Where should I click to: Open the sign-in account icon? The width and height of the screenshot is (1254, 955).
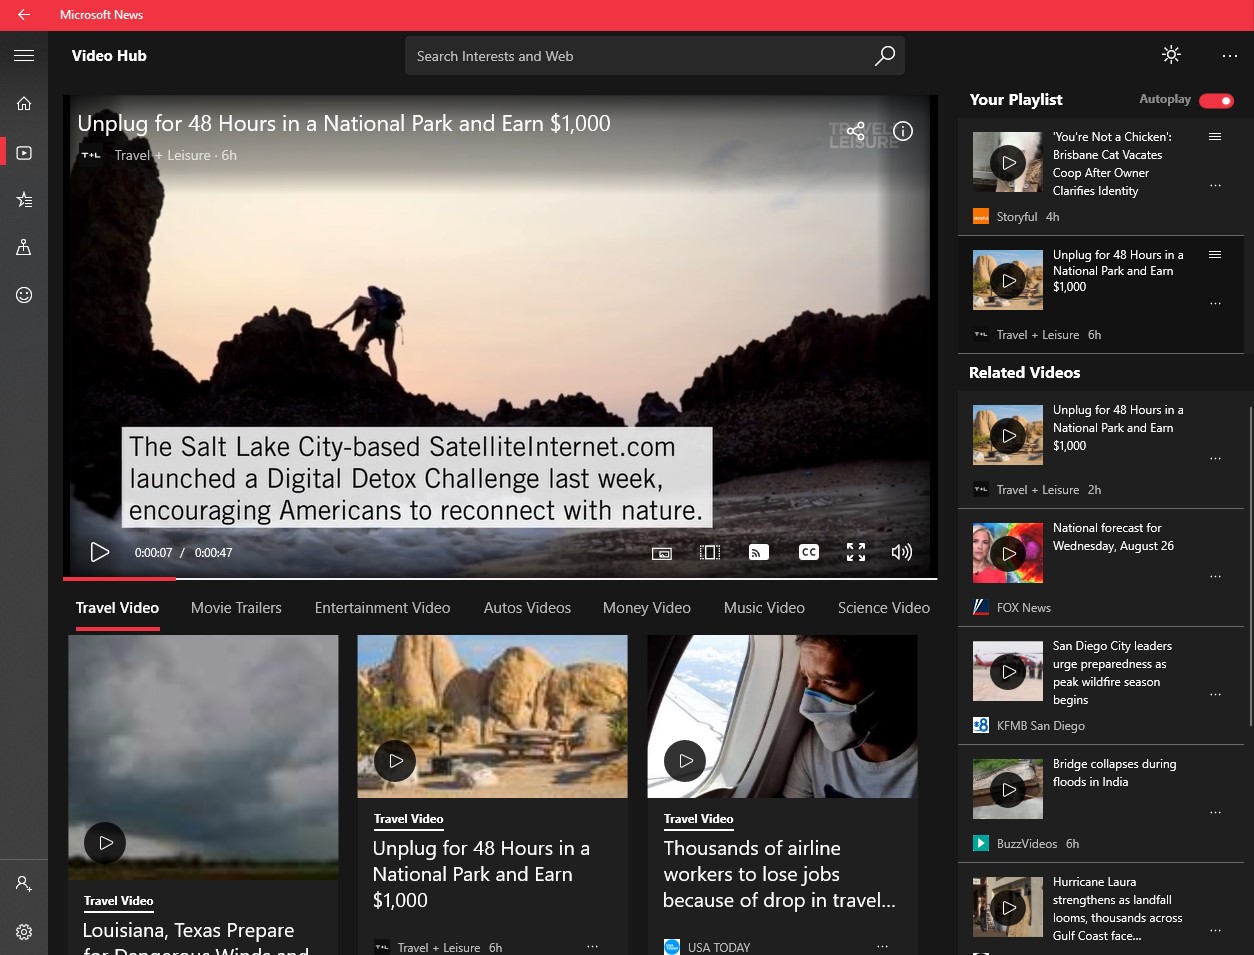click(x=24, y=884)
